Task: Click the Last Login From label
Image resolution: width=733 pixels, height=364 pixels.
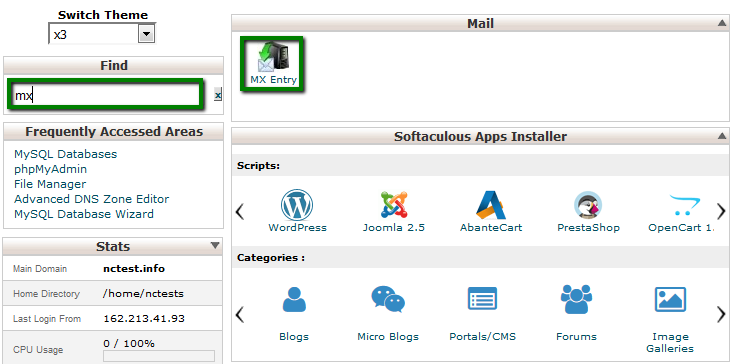Action: click(x=47, y=319)
